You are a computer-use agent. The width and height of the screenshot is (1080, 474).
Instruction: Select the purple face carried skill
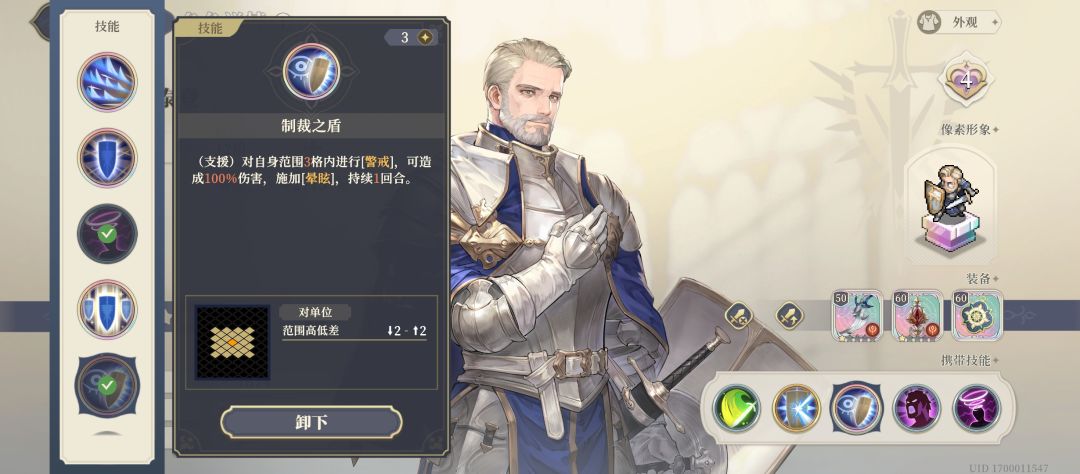tap(917, 408)
